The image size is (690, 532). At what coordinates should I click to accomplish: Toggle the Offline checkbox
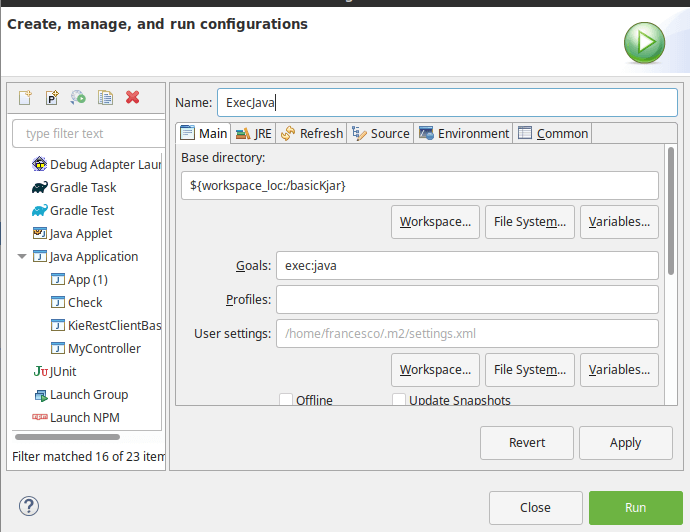pyautogui.click(x=286, y=400)
